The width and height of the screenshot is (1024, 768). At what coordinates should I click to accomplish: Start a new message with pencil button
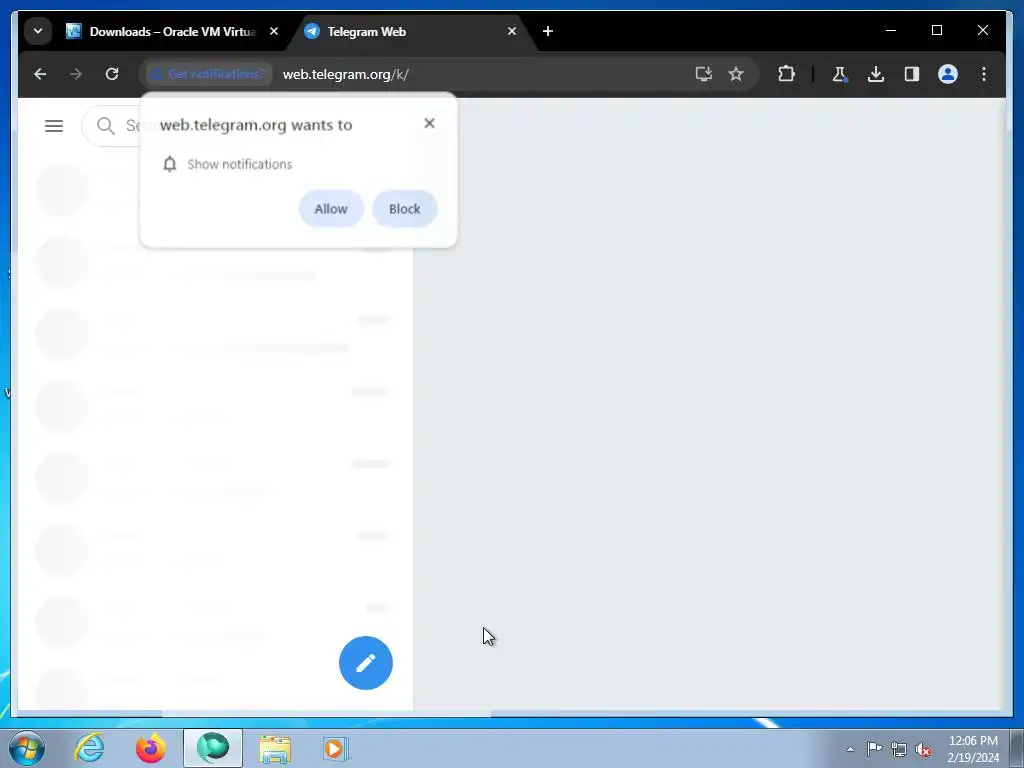366,663
